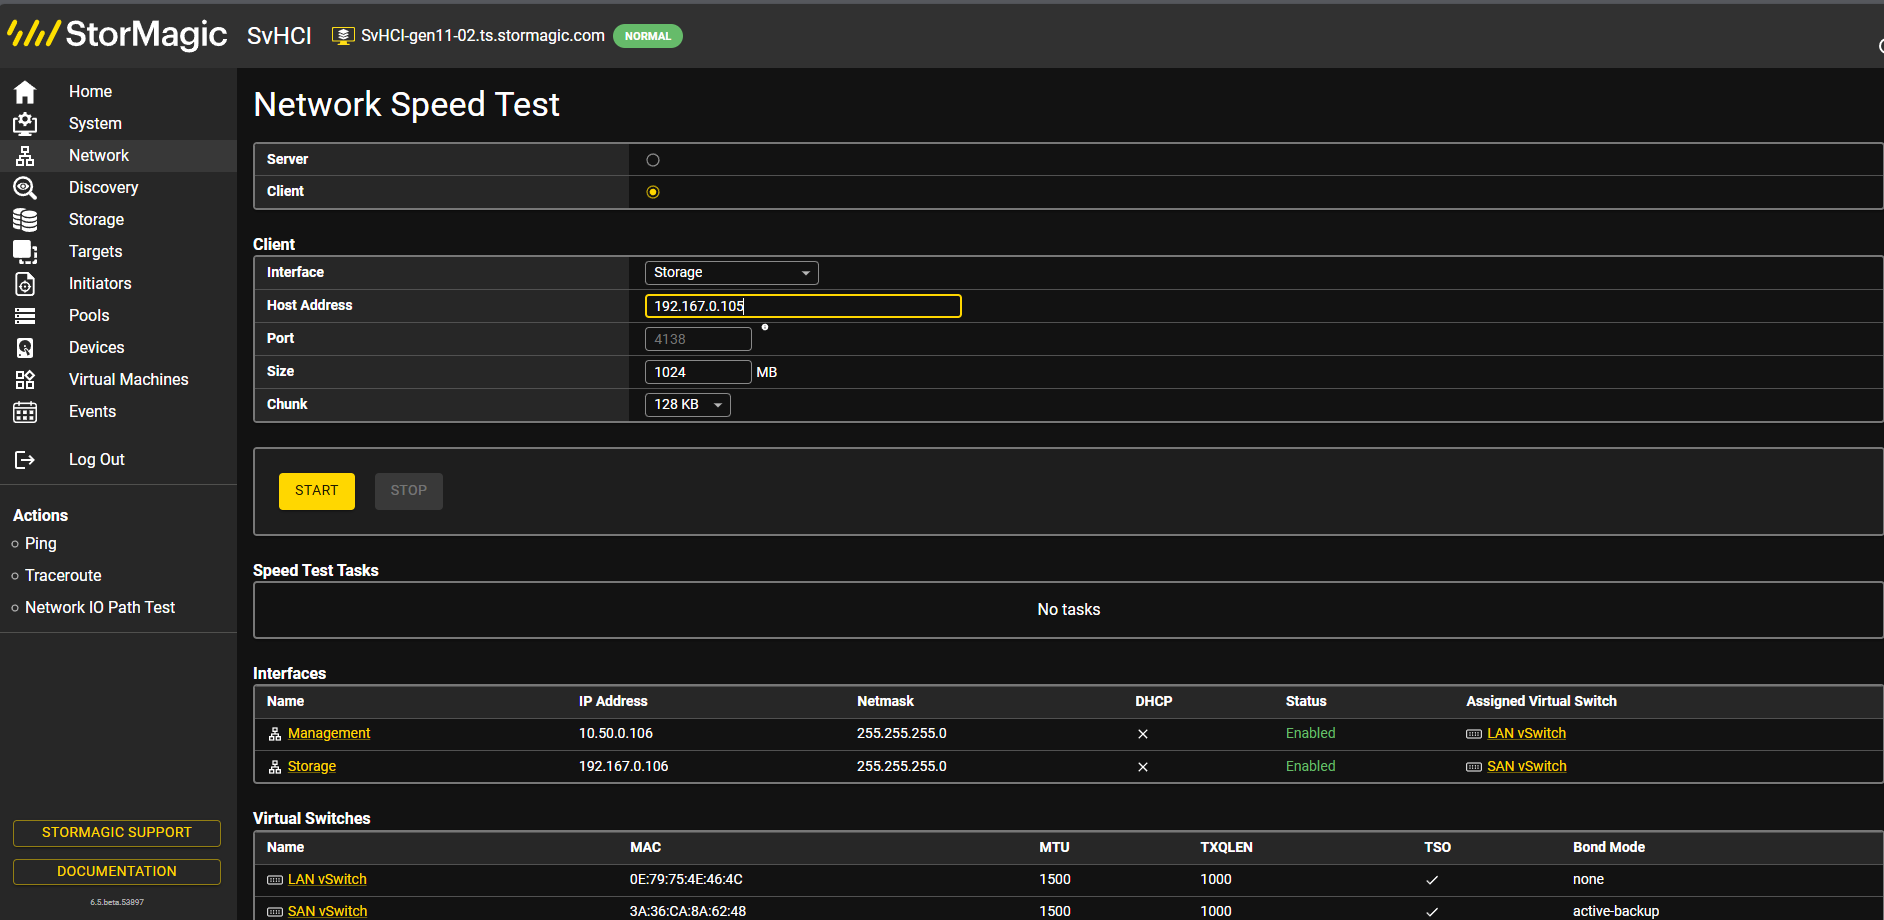
Task: Click the StorMagic logo
Action: tap(118, 34)
